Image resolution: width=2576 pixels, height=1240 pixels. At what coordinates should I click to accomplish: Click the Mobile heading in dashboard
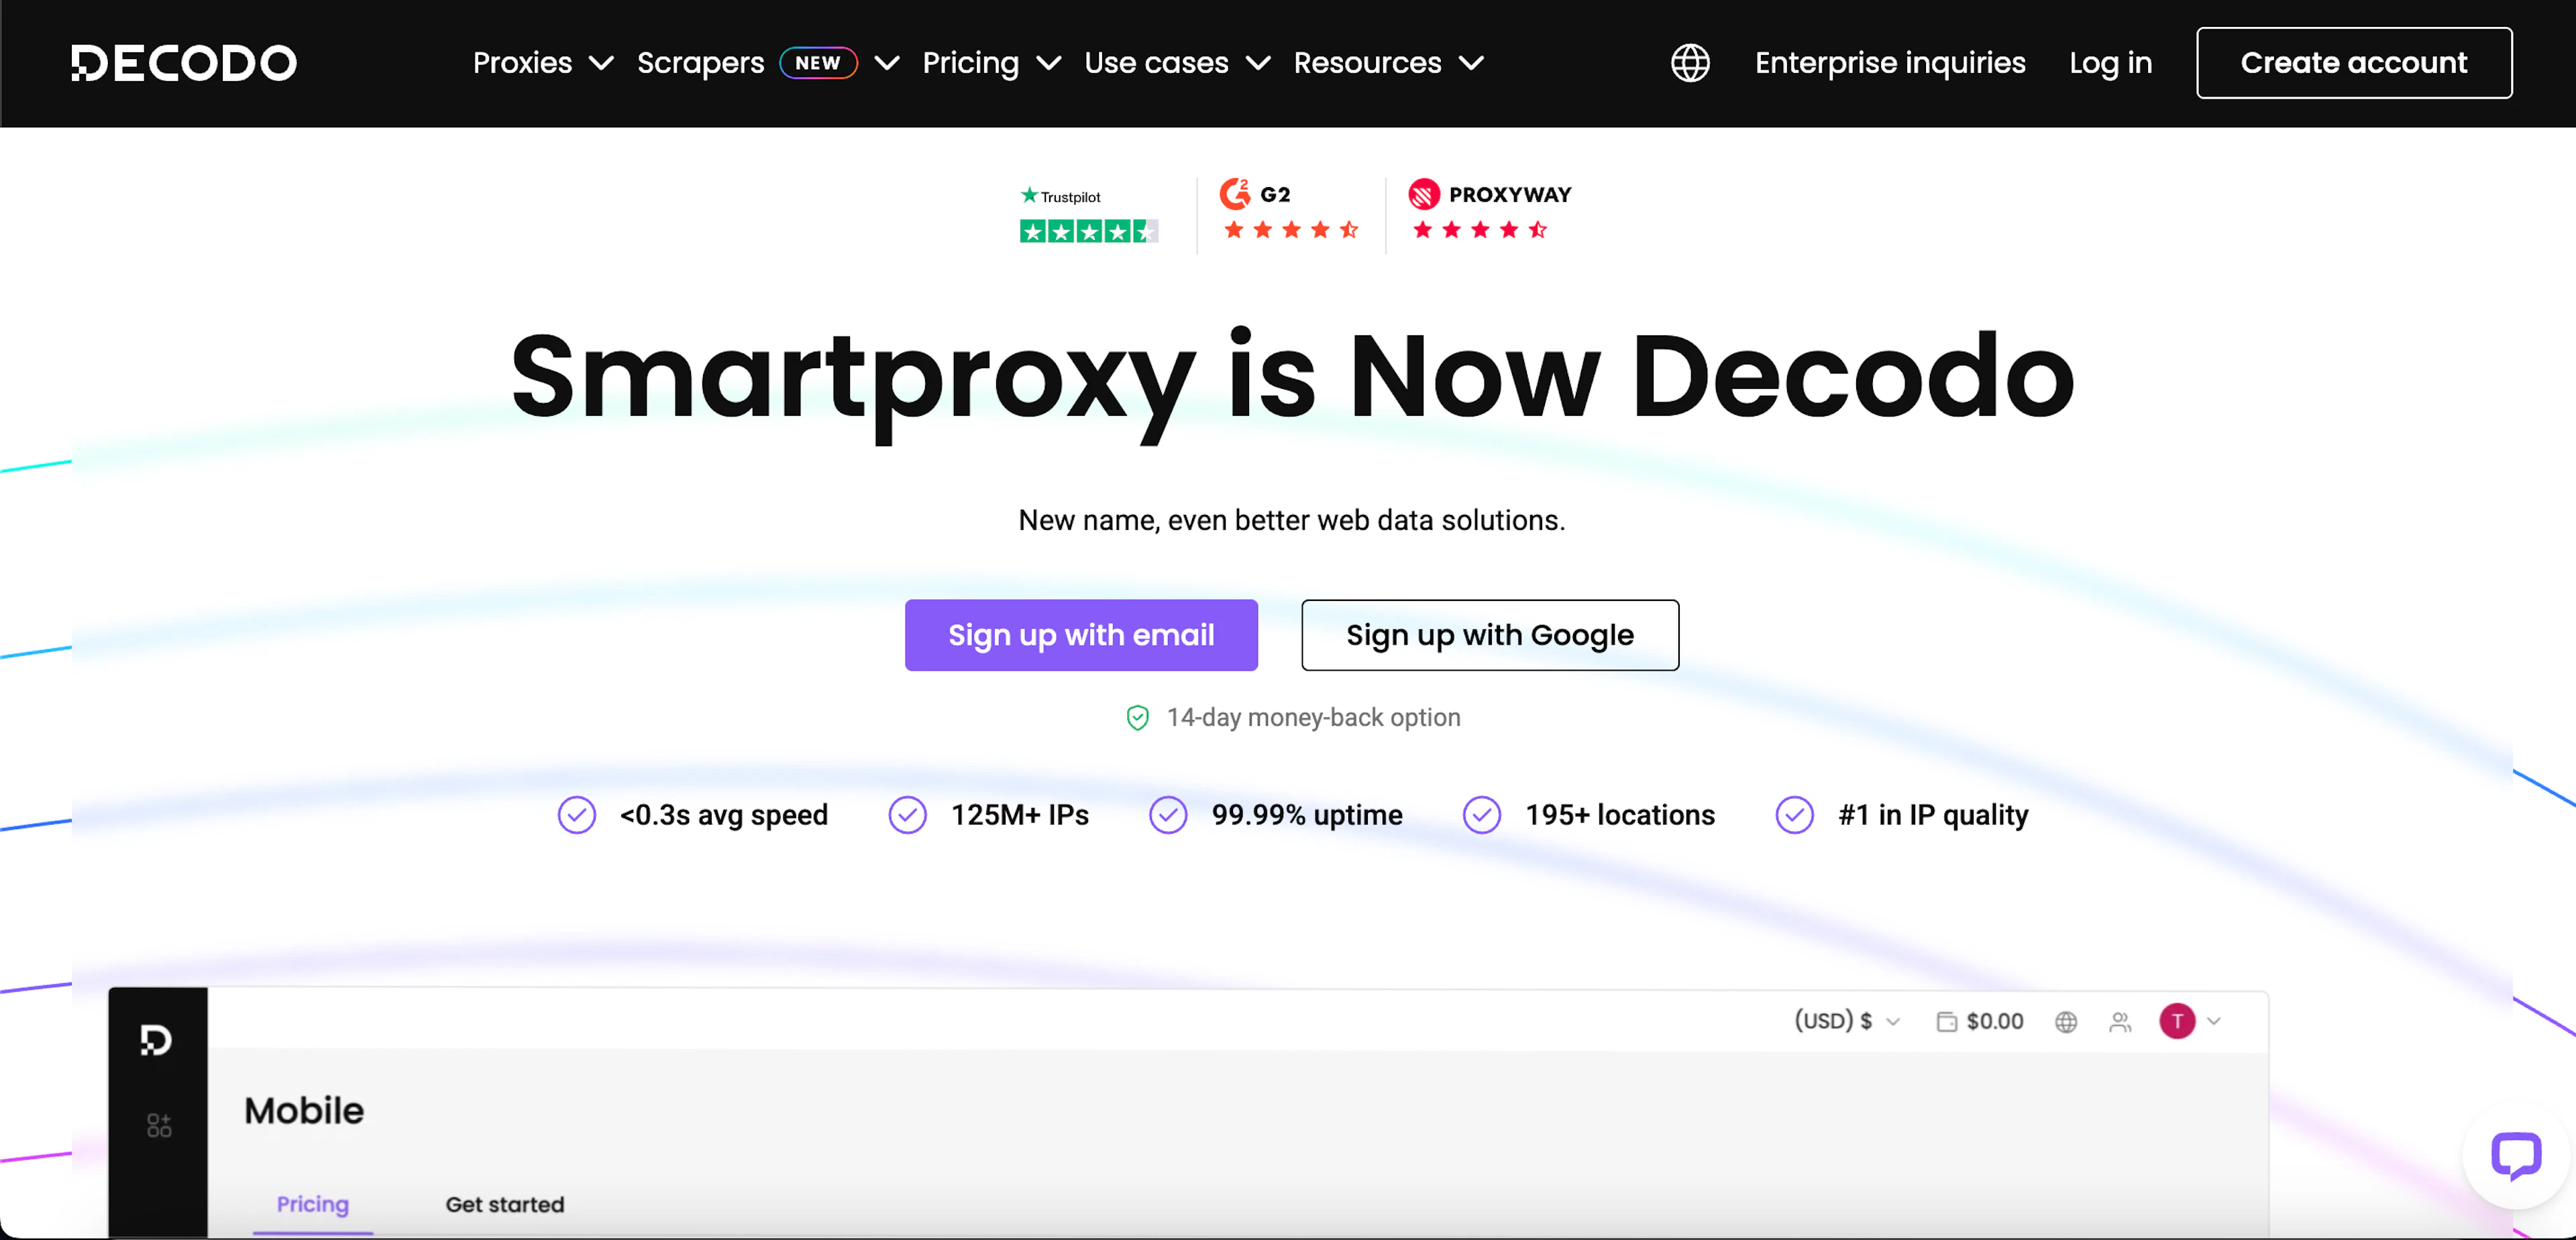(x=304, y=1110)
